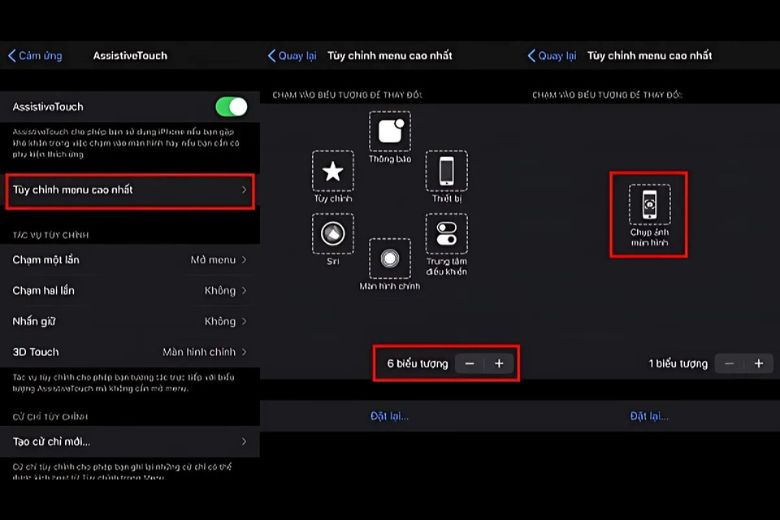Open the Chạm một lần setting
This screenshot has height=520, width=780.
coord(130,260)
